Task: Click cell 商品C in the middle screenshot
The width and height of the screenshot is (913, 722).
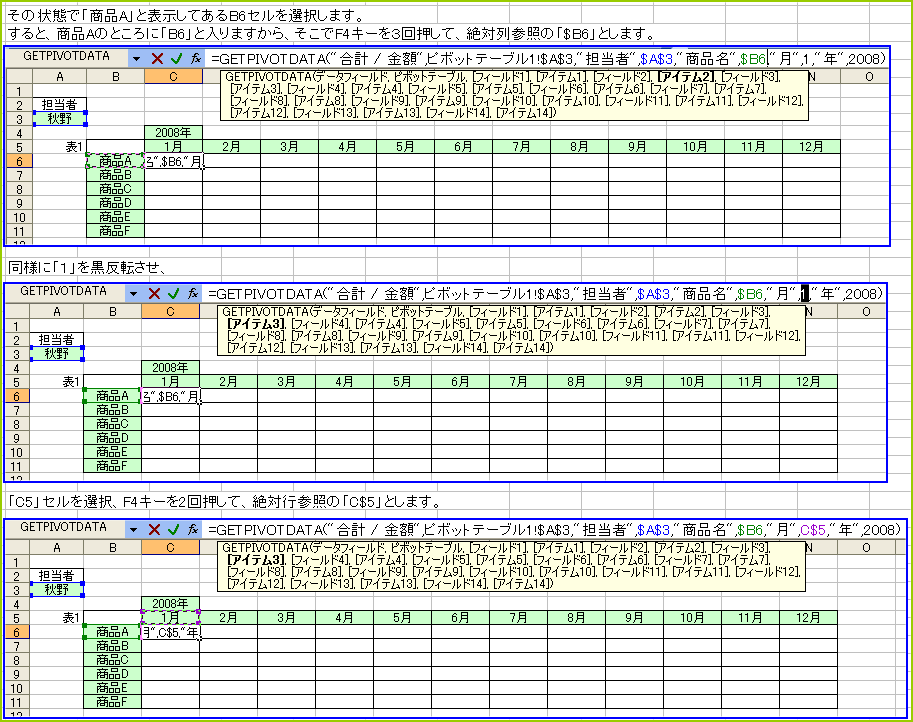Action: (x=112, y=424)
